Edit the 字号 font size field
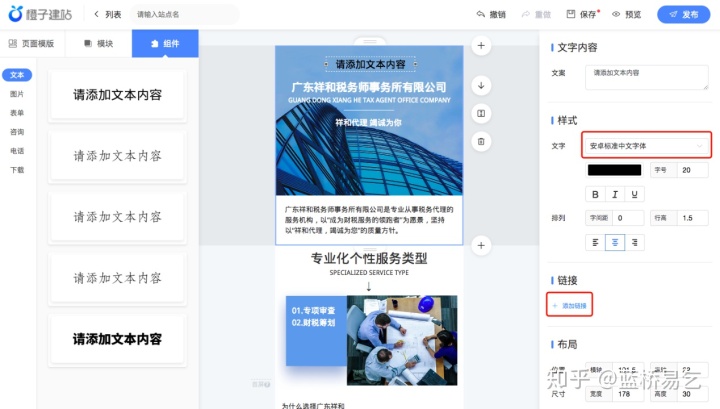 click(x=692, y=170)
